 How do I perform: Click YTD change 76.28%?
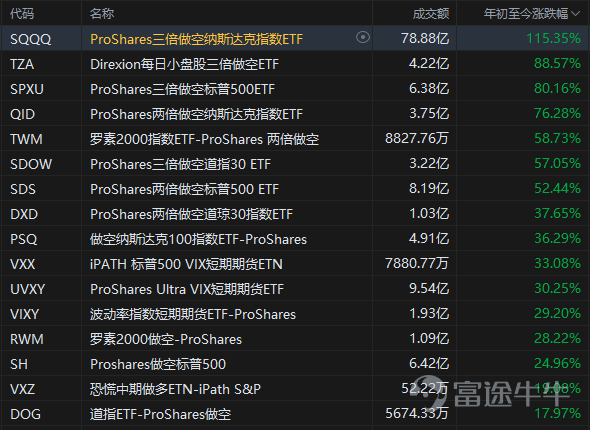557,113
